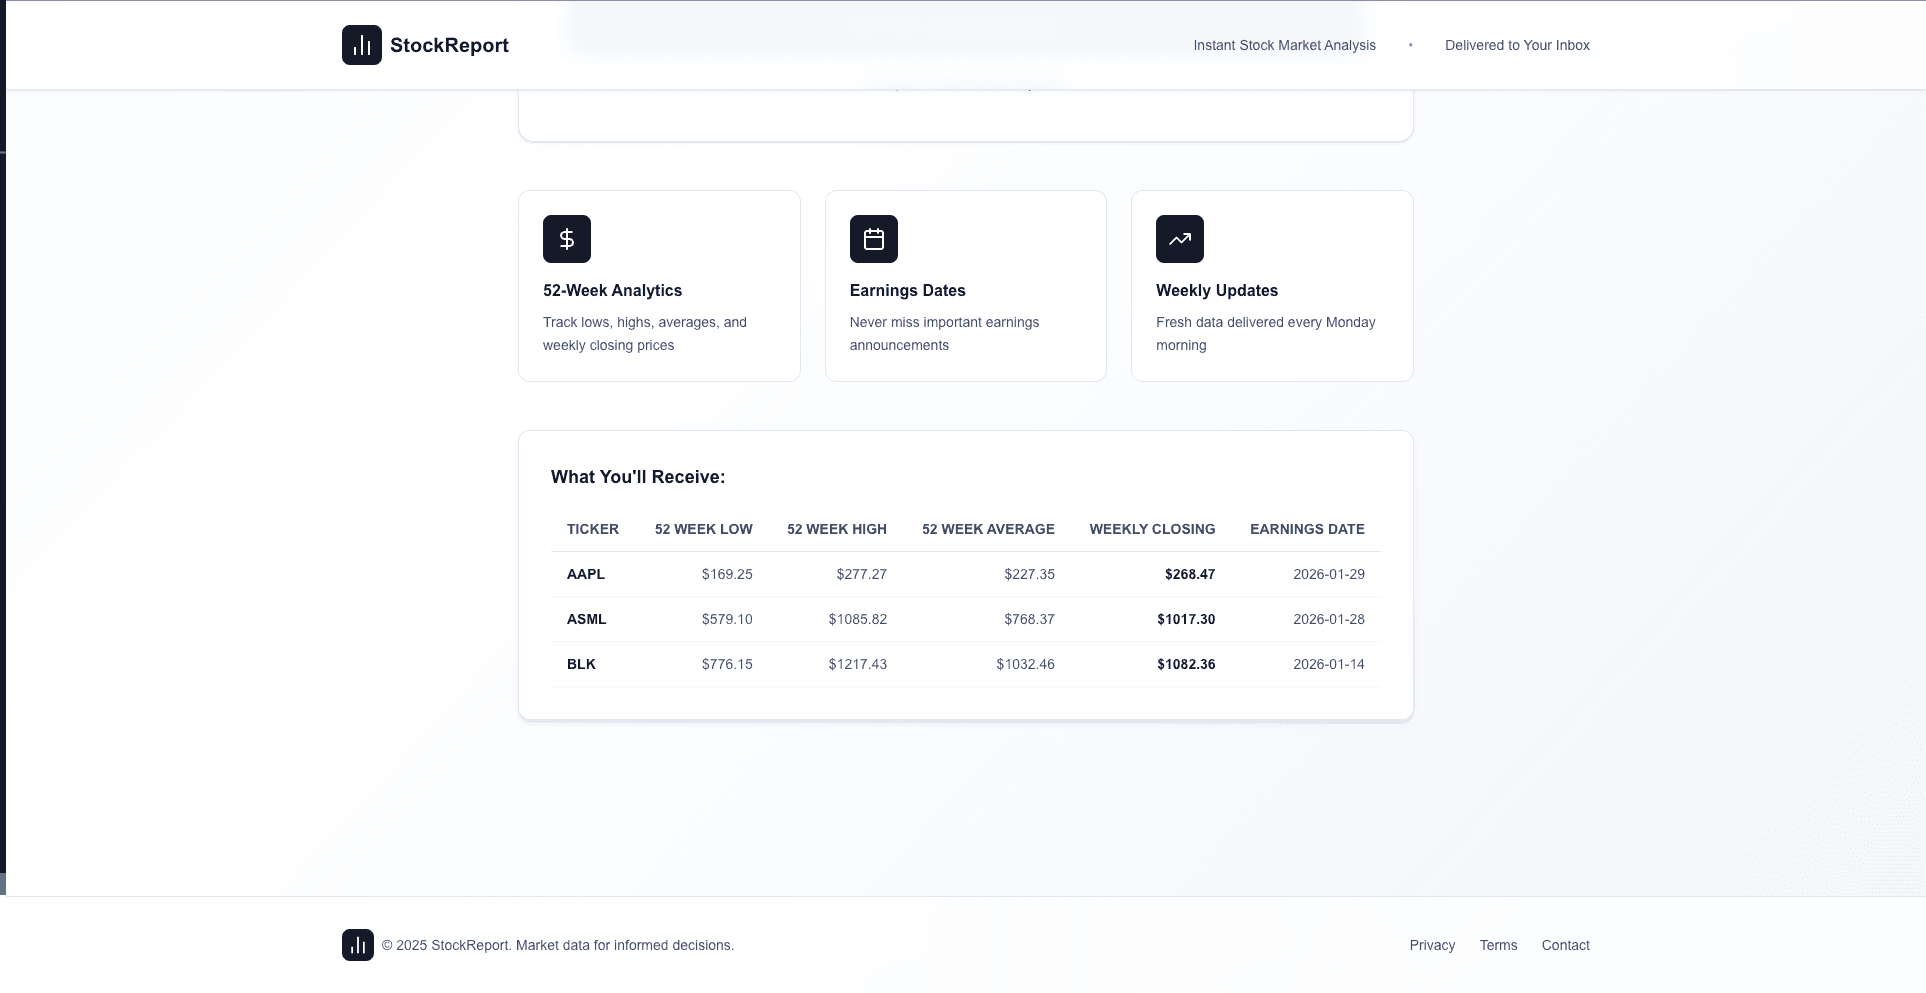
Task: Click ASML 52 week high $1085.82
Action: (x=858, y=619)
